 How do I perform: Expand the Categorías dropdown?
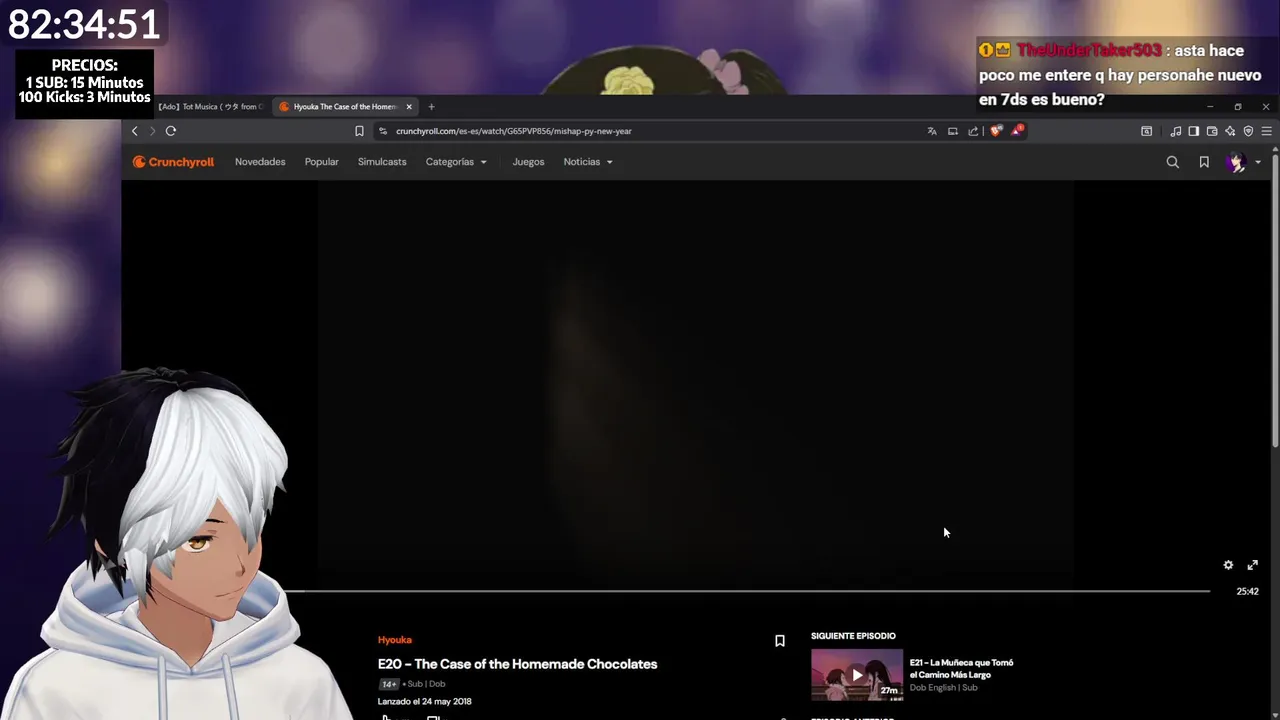(456, 162)
